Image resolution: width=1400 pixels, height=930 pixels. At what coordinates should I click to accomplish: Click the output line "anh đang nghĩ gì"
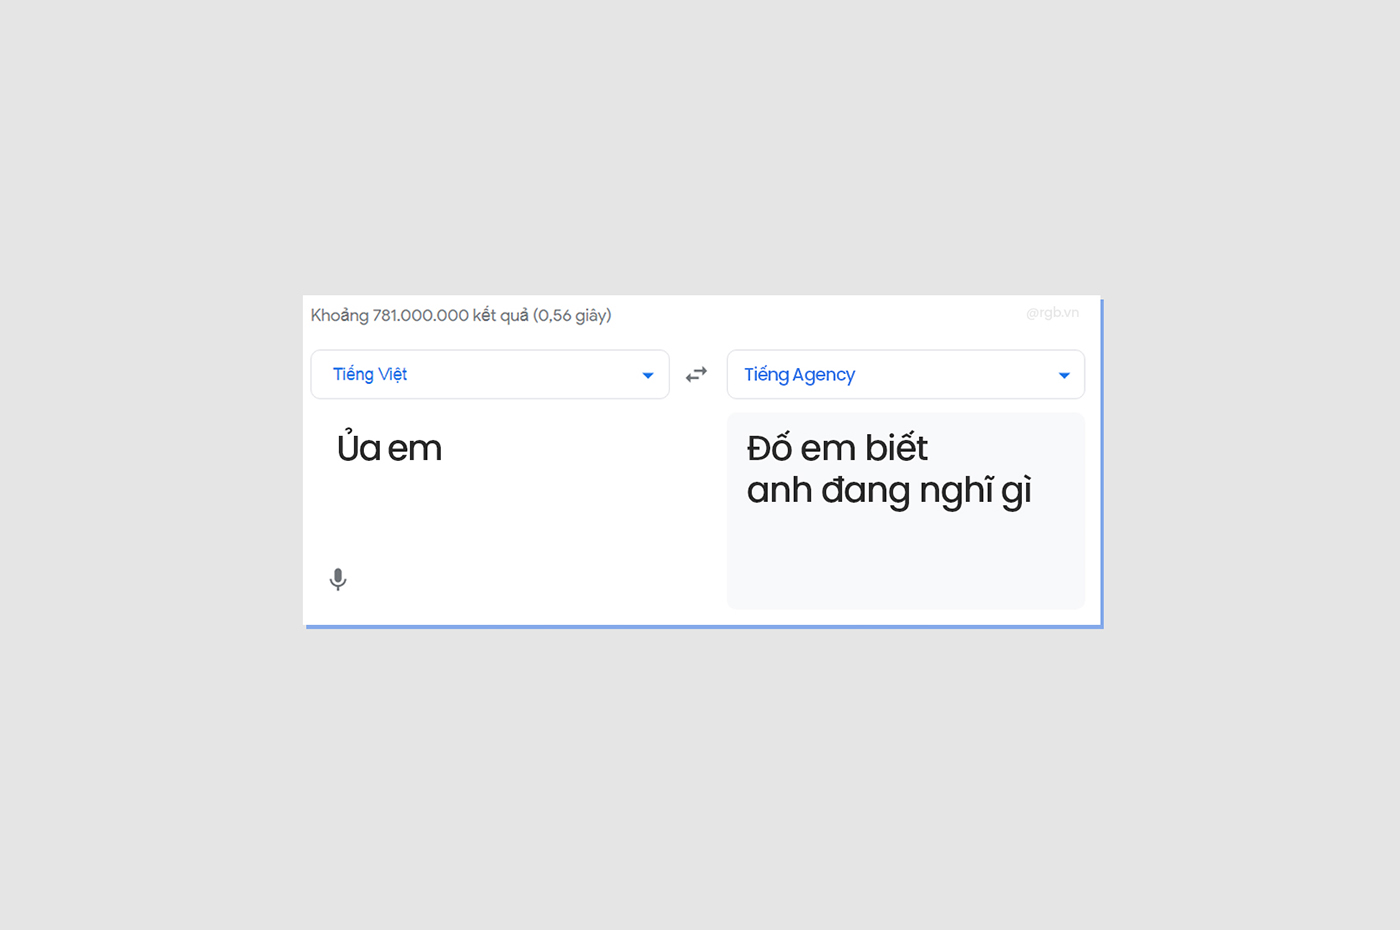pos(888,490)
